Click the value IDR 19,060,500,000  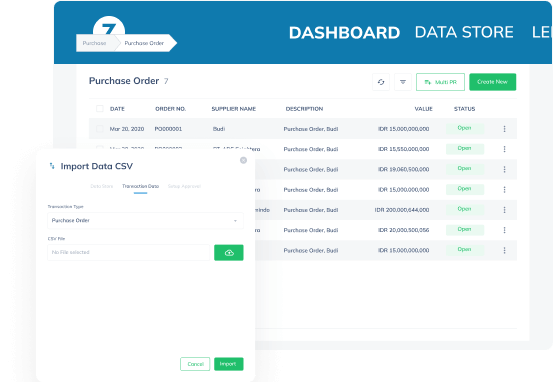click(403, 169)
